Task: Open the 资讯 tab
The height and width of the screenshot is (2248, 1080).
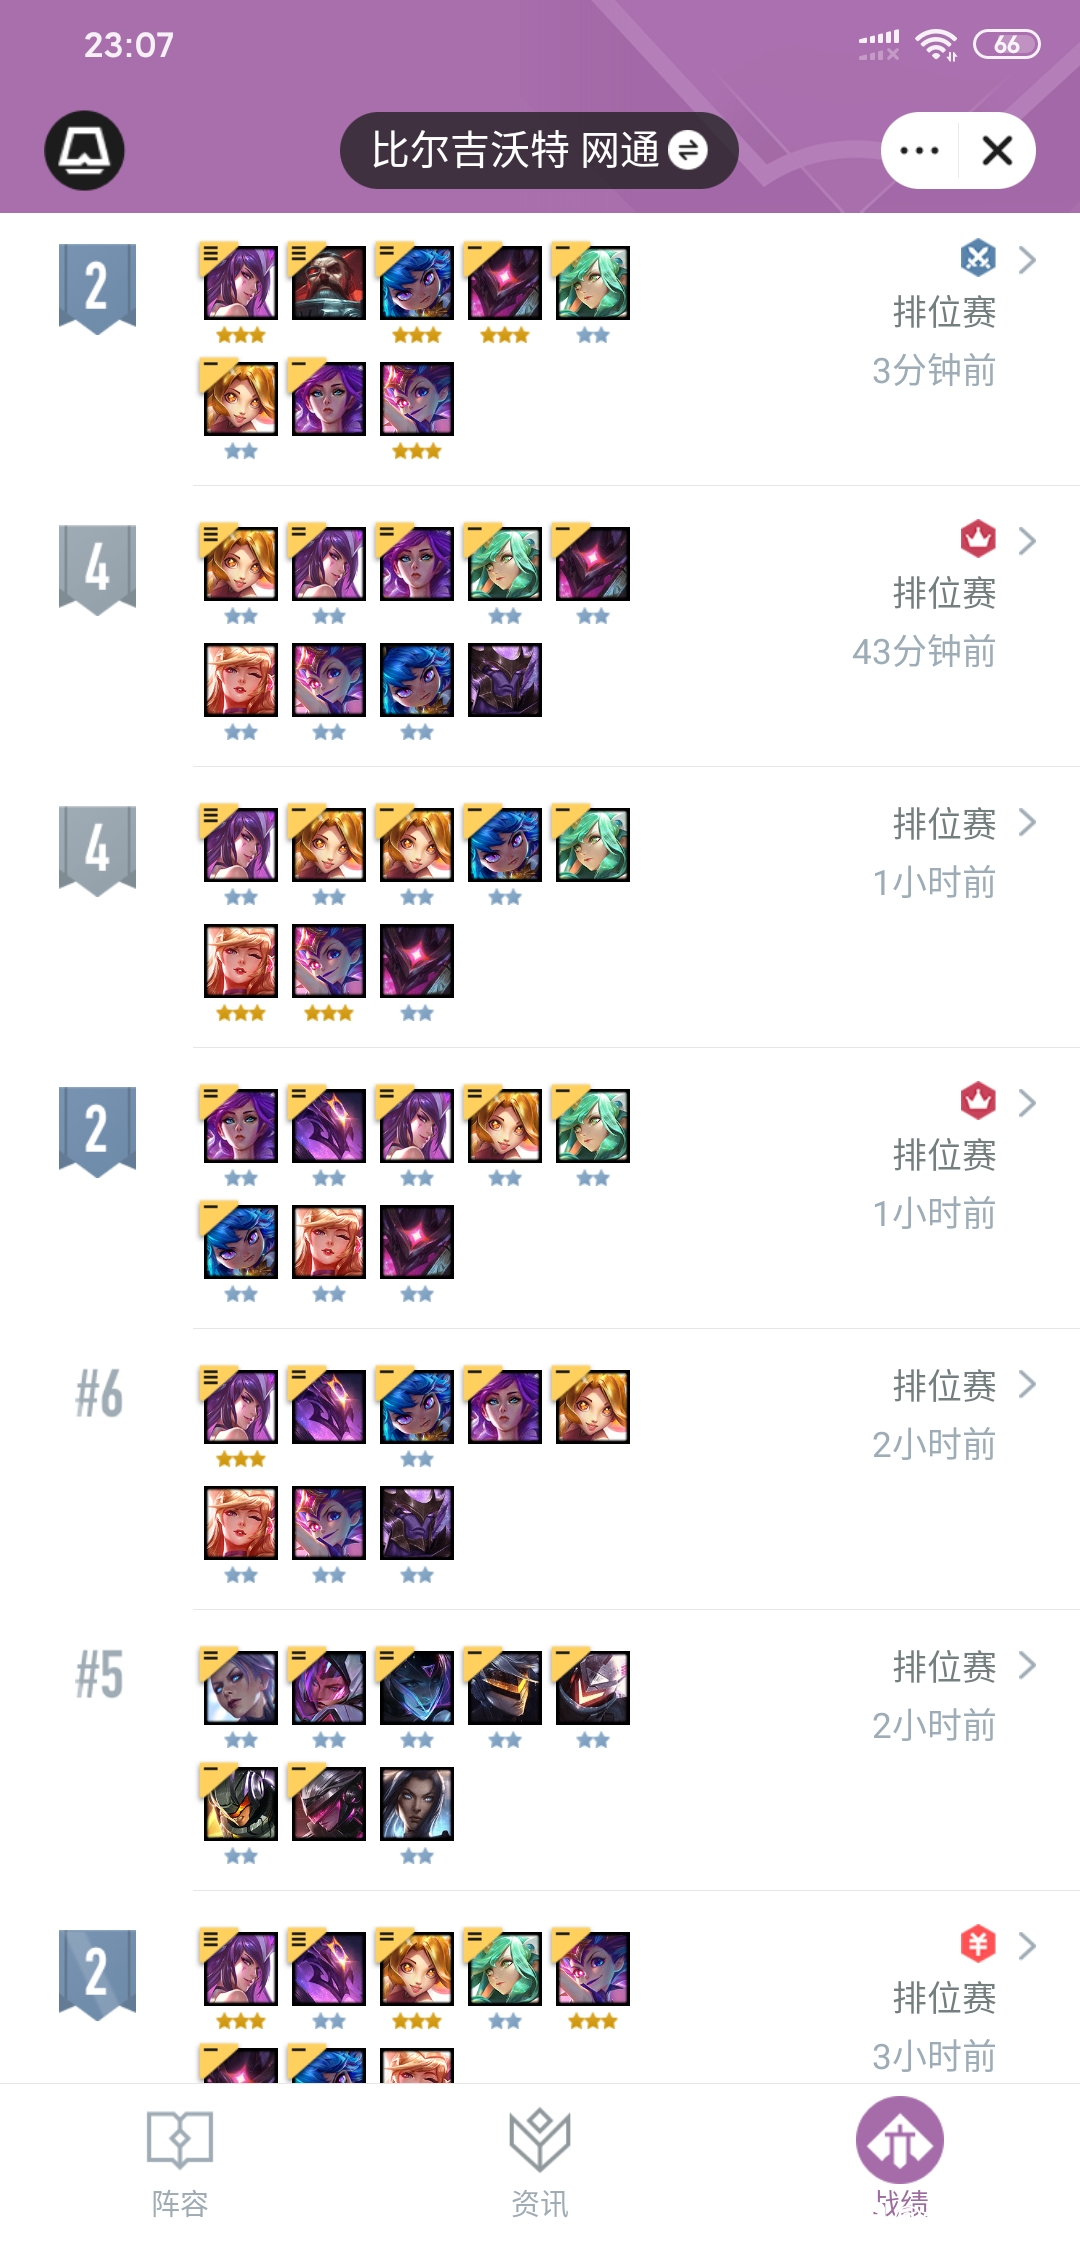Action: tap(540, 2164)
